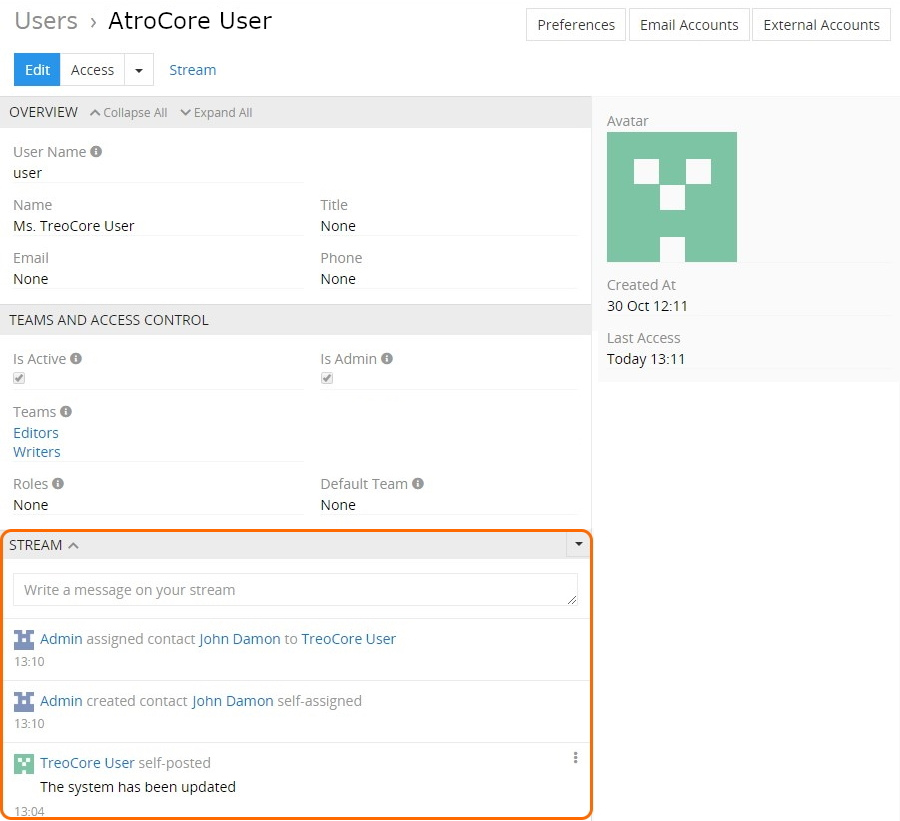Click the 13:04 timestamp of self-posted message

coord(29,811)
